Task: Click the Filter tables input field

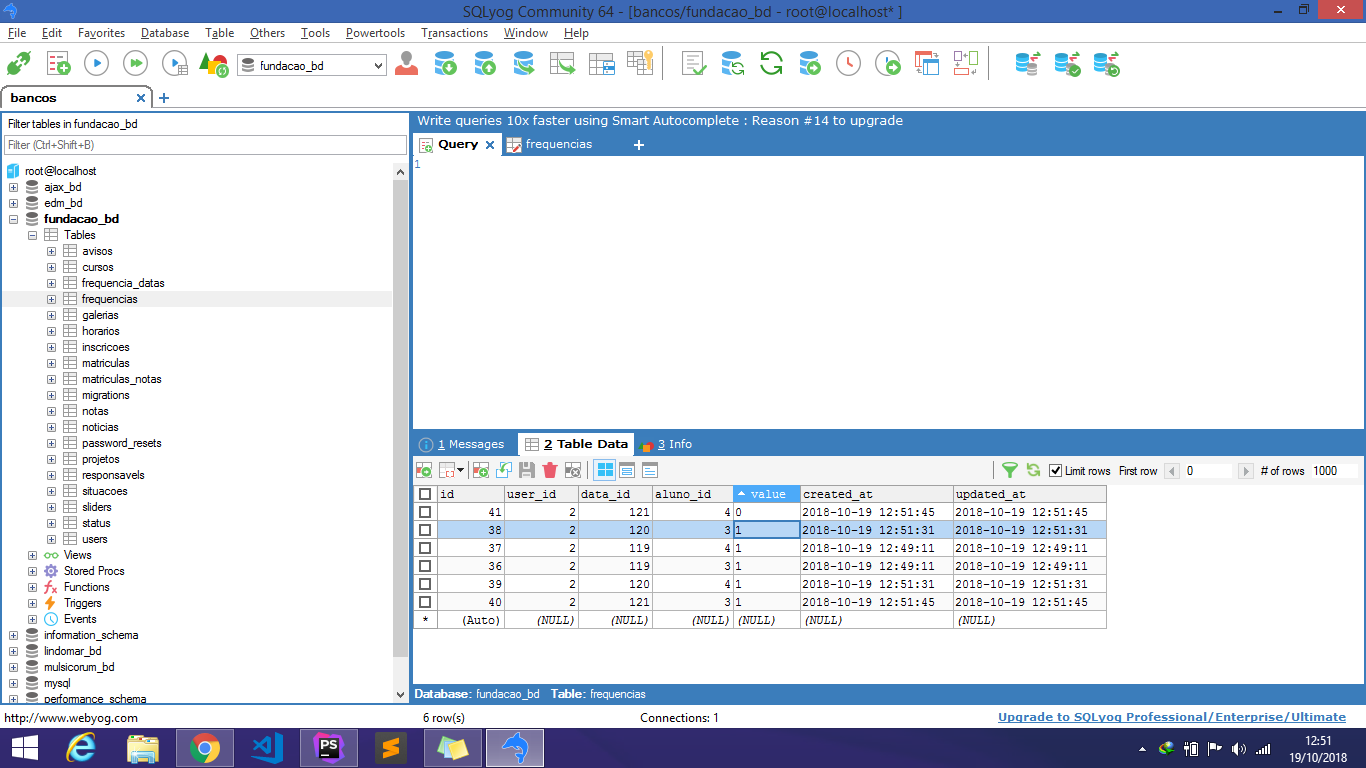Action: [x=205, y=145]
